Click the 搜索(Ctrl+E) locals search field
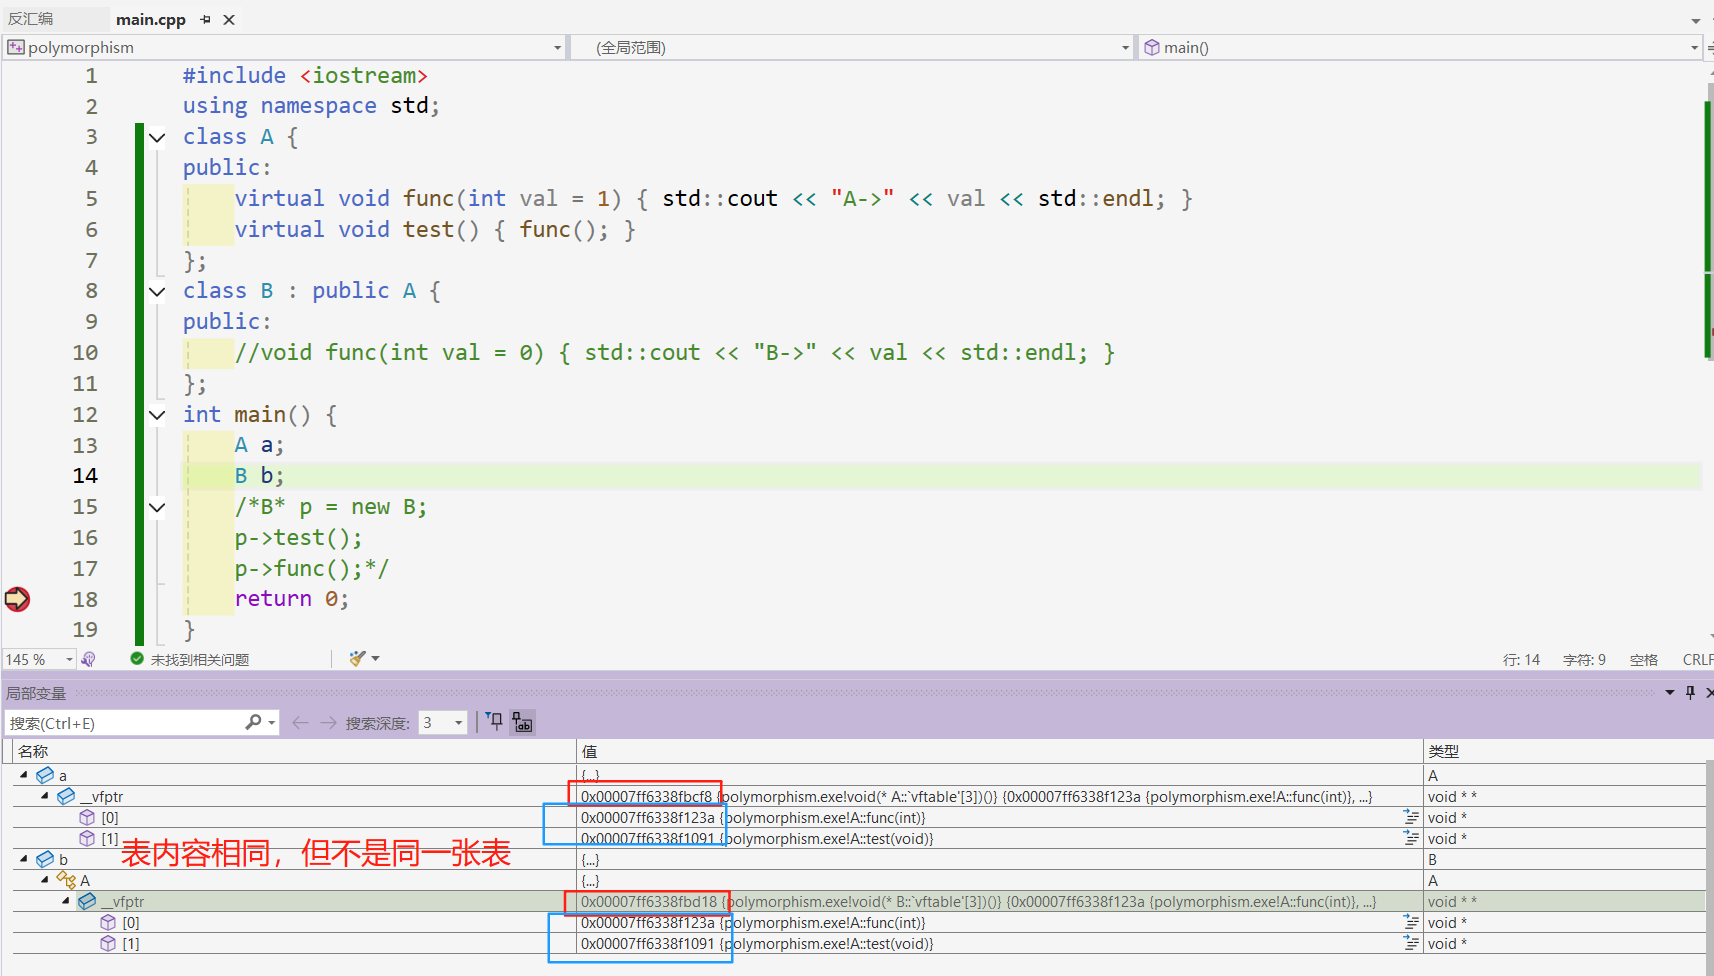This screenshot has width=1714, height=976. (125, 723)
